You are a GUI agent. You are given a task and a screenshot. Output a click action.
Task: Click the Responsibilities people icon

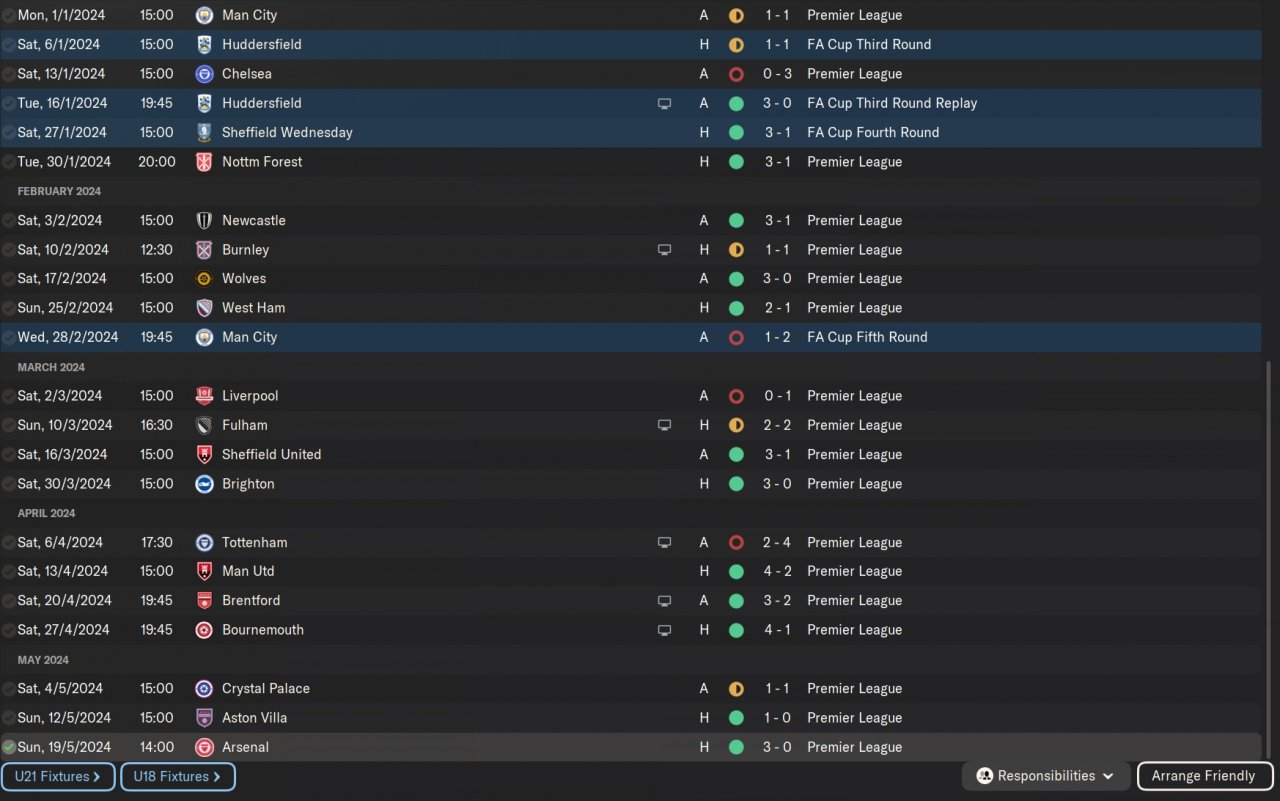pyautogui.click(x=984, y=776)
